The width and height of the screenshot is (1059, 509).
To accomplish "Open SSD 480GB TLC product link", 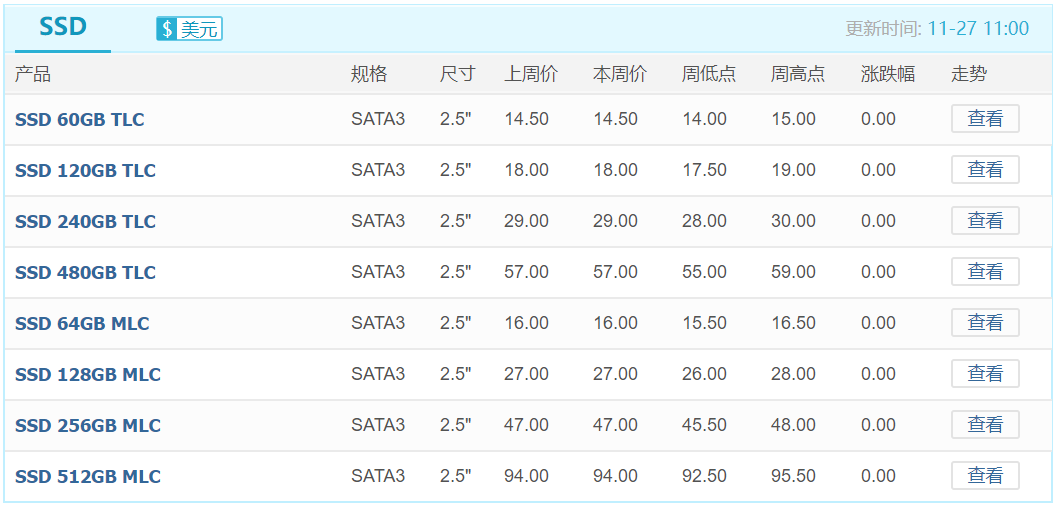I will point(85,273).
